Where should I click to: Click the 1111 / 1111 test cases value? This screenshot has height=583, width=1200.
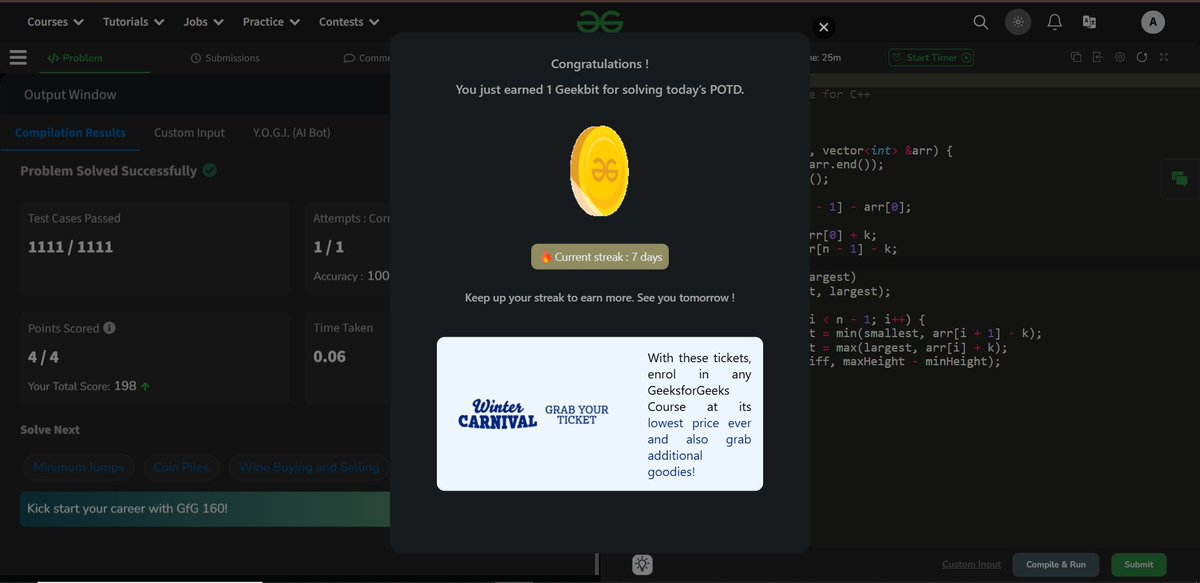[x=70, y=247]
